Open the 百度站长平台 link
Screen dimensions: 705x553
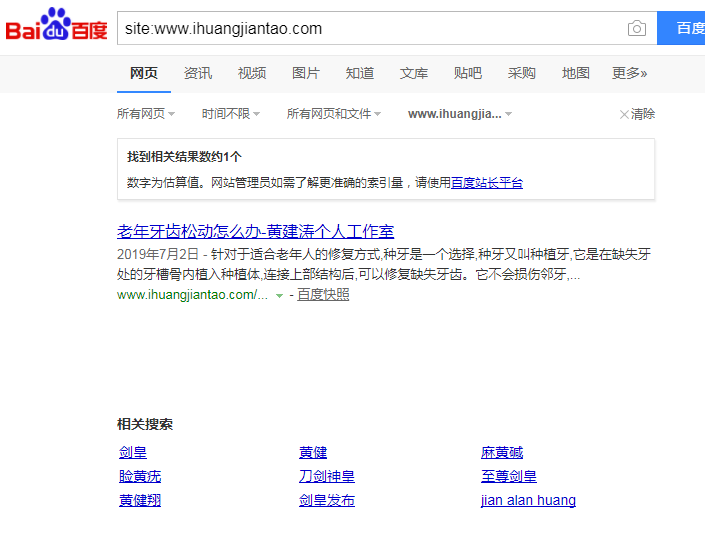coord(486,183)
